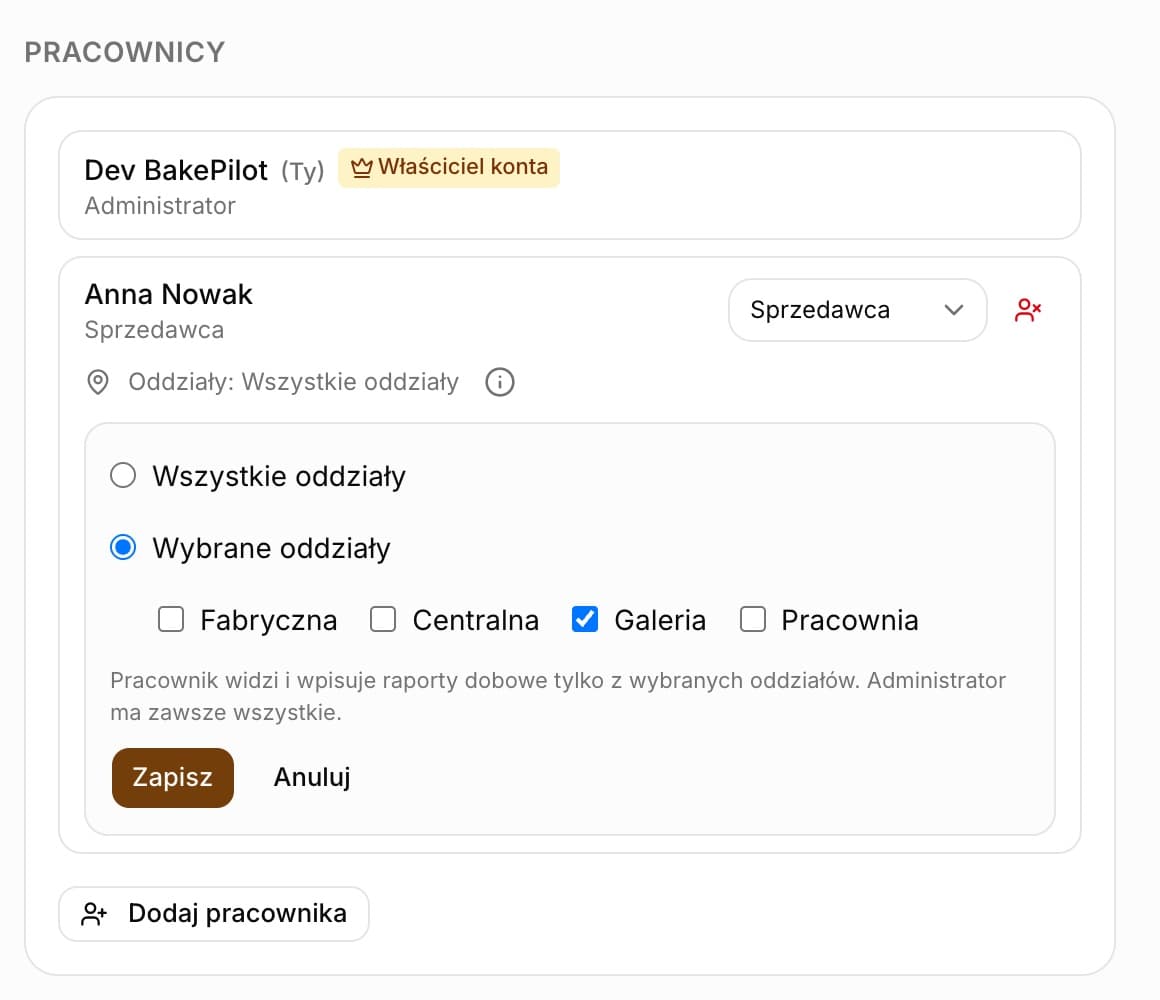The image size is (1160, 1000).
Task: Click the (Ty) label next to Dev BakePilot
Action: tap(303, 172)
